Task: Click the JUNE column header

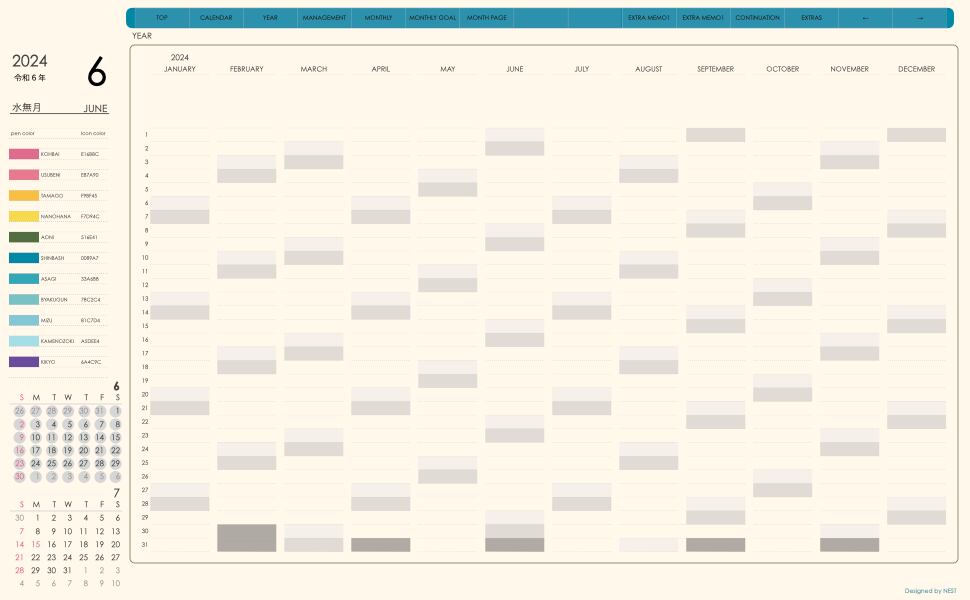Action: click(x=515, y=69)
